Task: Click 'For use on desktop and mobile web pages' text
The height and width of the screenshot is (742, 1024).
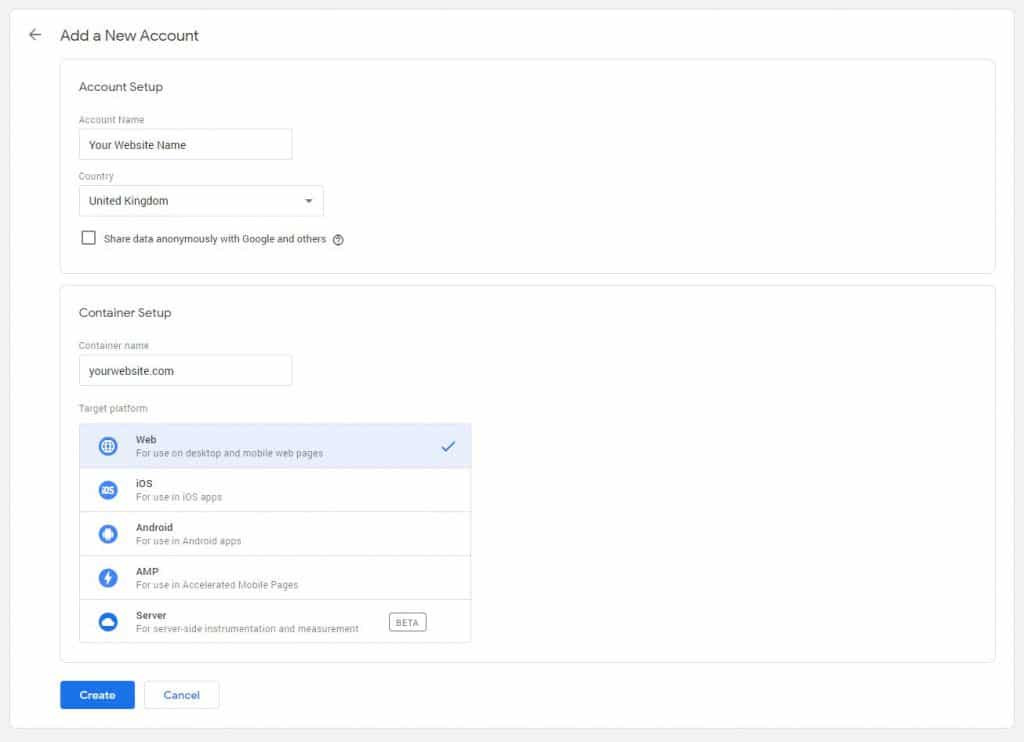Action: pyautogui.click(x=229, y=453)
